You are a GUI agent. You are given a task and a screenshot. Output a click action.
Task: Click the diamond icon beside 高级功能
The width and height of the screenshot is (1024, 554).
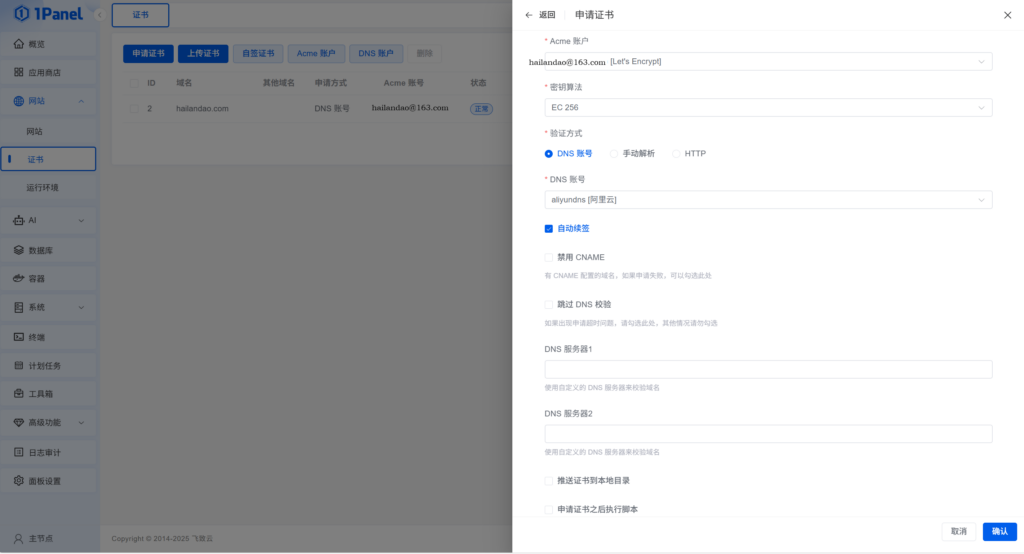pos(18,422)
